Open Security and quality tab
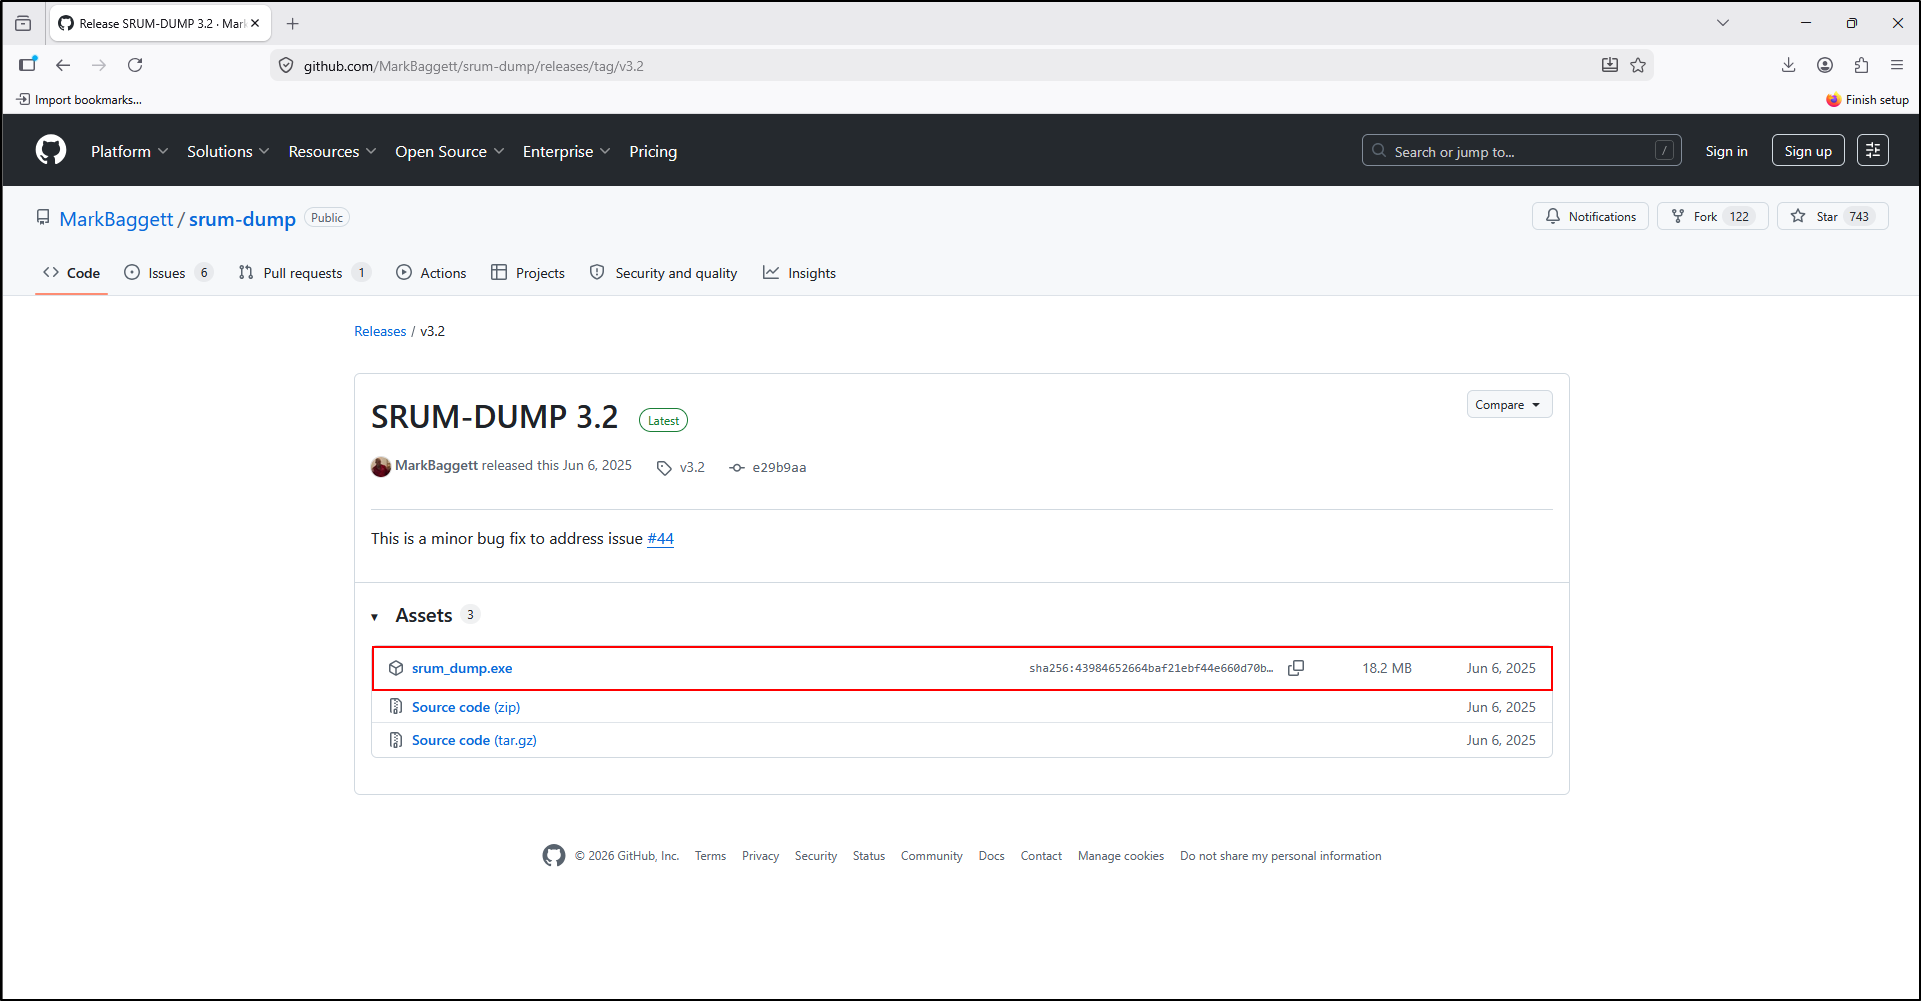This screenshot has width=1921, height=1001. tap(664, 273)
